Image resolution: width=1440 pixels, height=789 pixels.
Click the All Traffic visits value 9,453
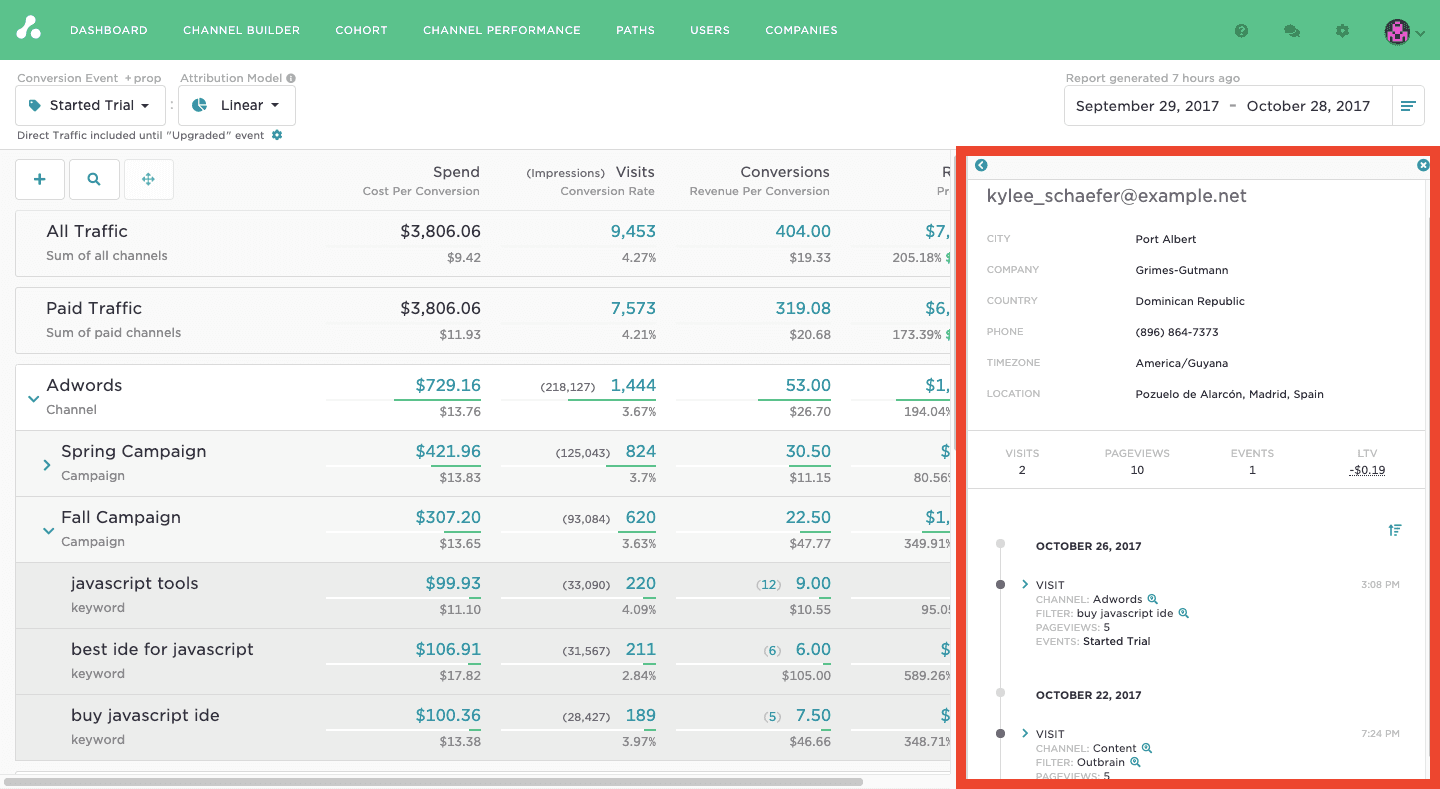click(x=633, y=231)
